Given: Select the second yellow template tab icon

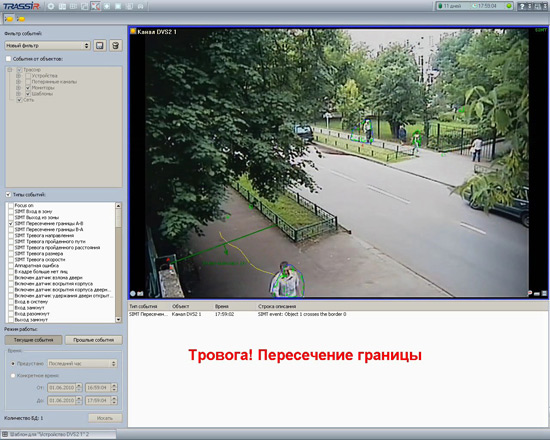Looking at the screenshot, I should tap(21, 19).
